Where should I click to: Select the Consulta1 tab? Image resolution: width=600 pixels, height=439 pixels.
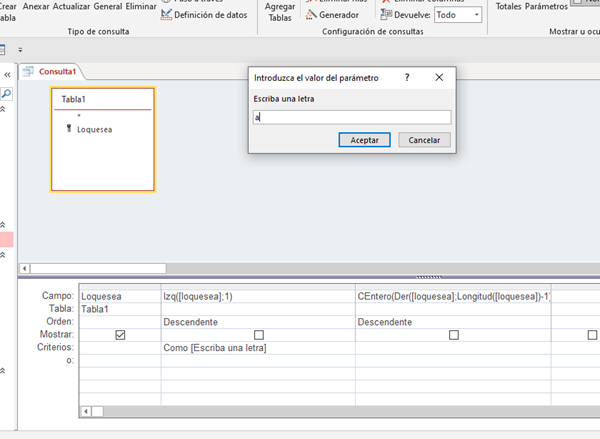(x=51, y=72)
